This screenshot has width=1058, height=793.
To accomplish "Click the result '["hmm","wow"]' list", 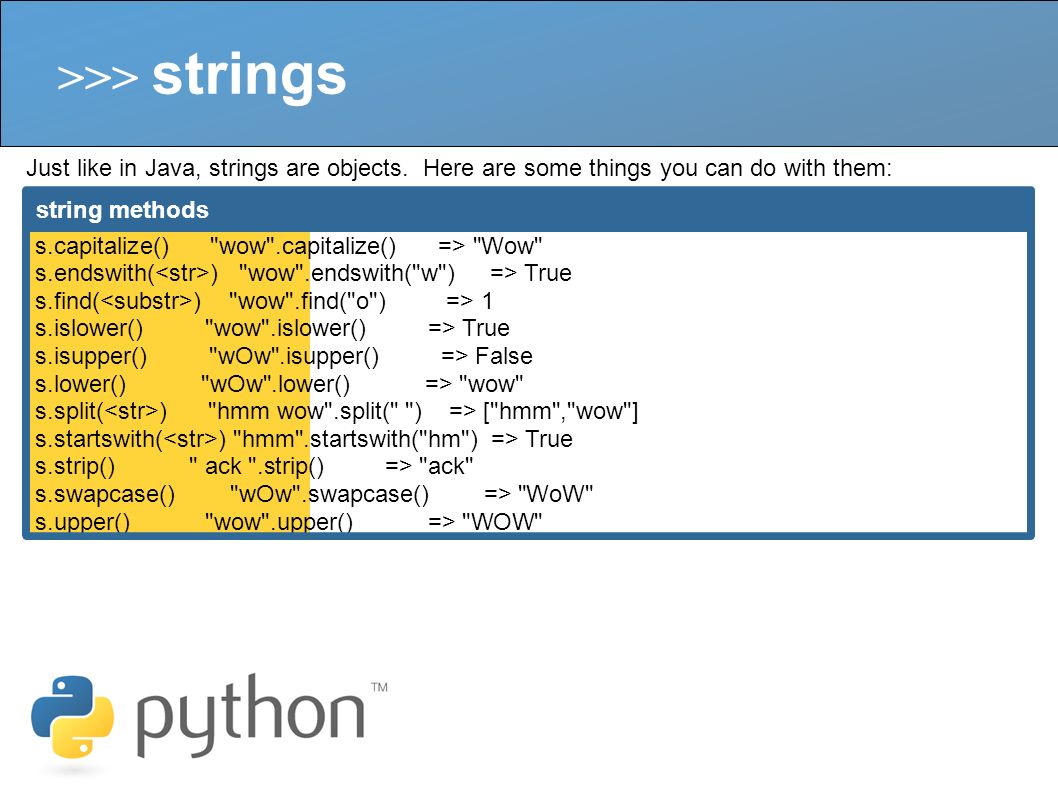I will [x=561, y=411].
